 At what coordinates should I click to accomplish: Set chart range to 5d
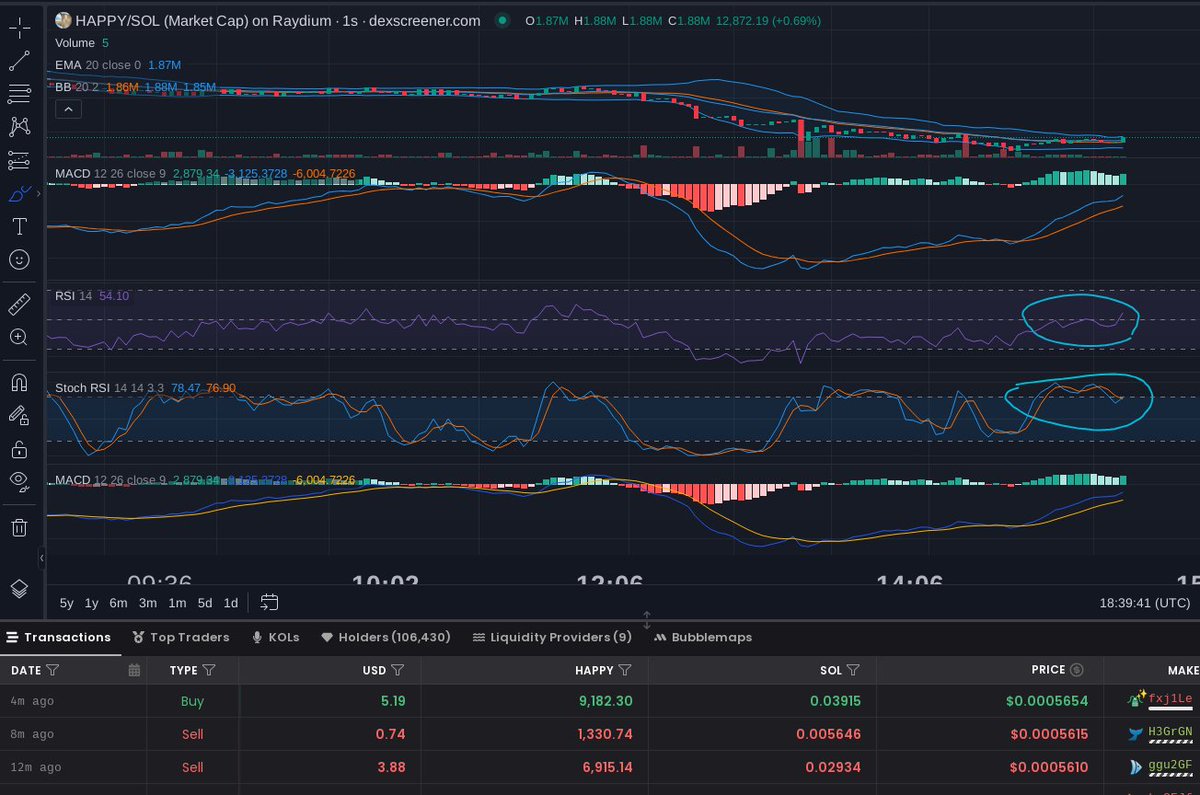[205, 603]
